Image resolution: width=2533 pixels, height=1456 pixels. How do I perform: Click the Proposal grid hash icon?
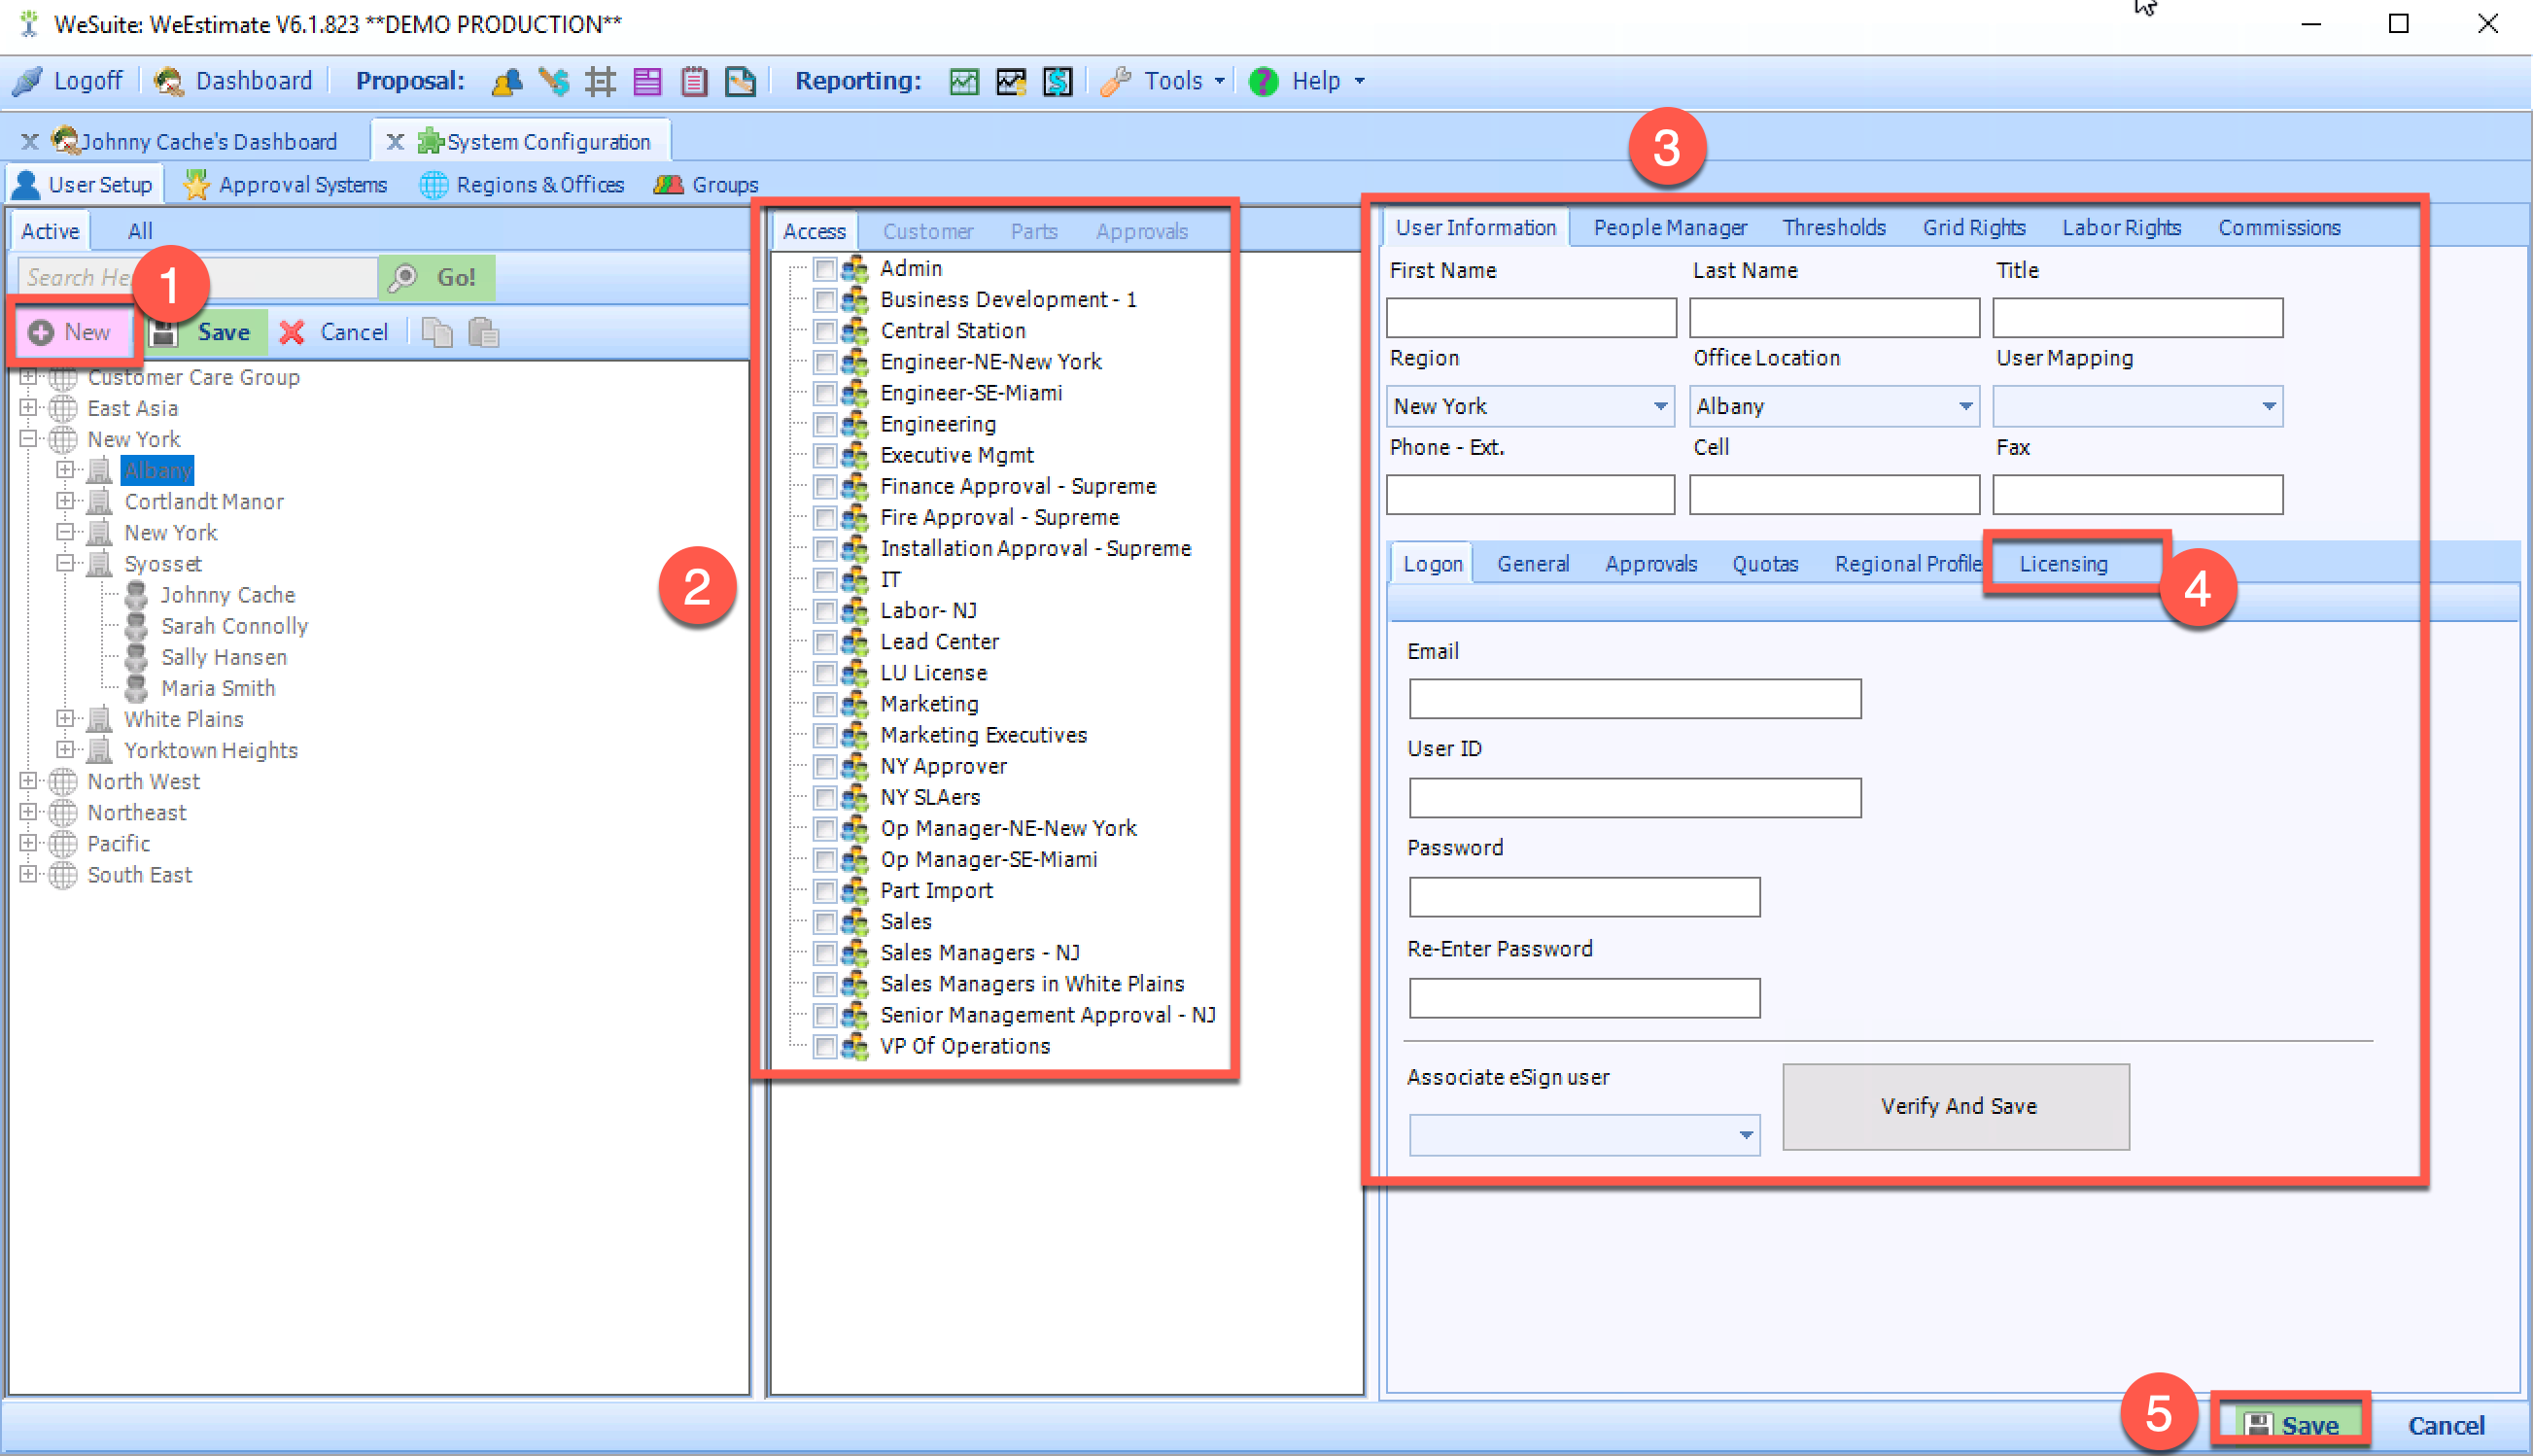click(x=600, y=81)
